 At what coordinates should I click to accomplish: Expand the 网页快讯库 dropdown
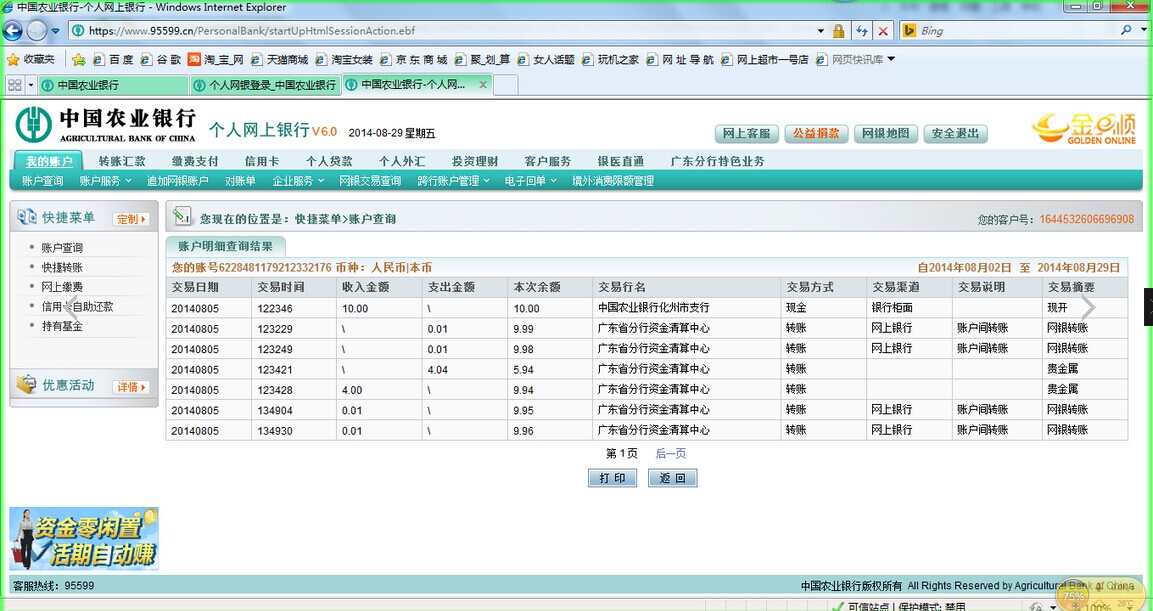coord(892,59)
